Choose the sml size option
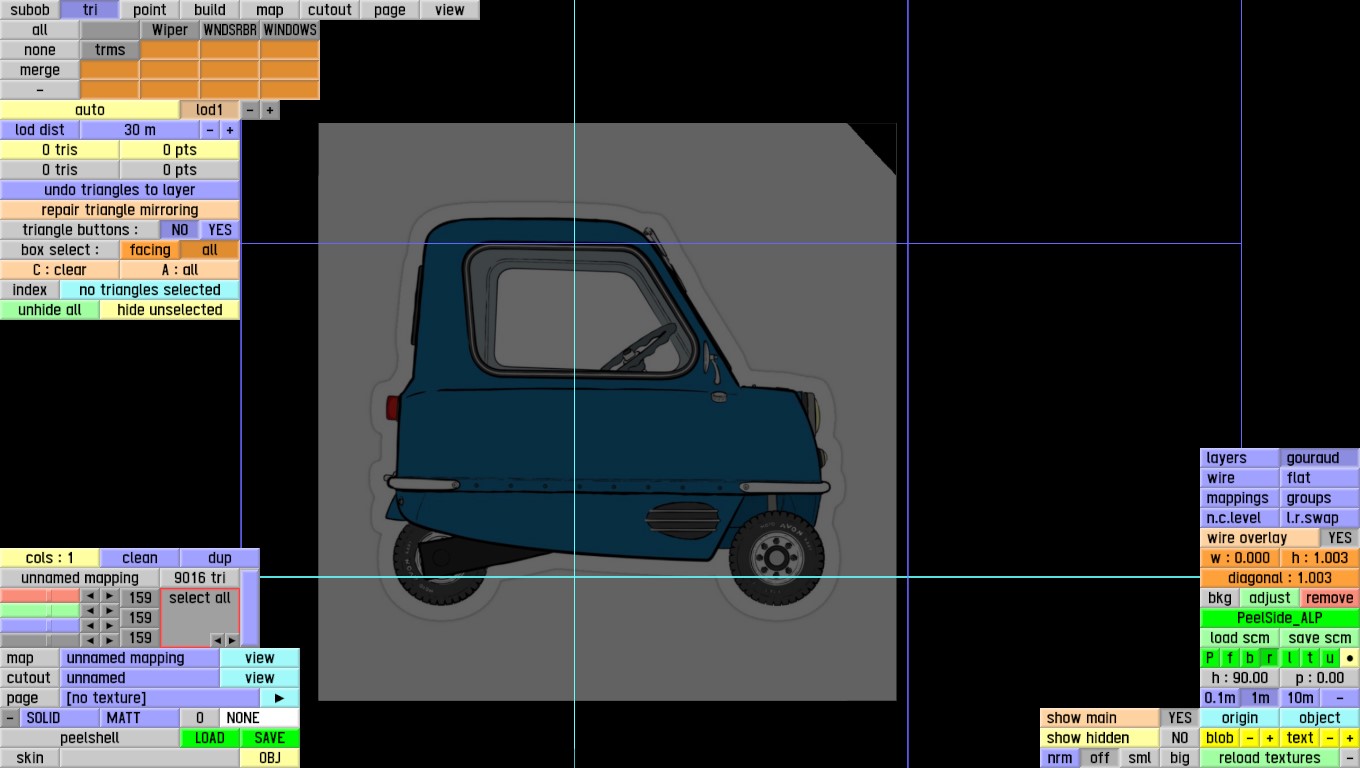This screenshot has width=1360, height=768. [x=1140, y=758]
